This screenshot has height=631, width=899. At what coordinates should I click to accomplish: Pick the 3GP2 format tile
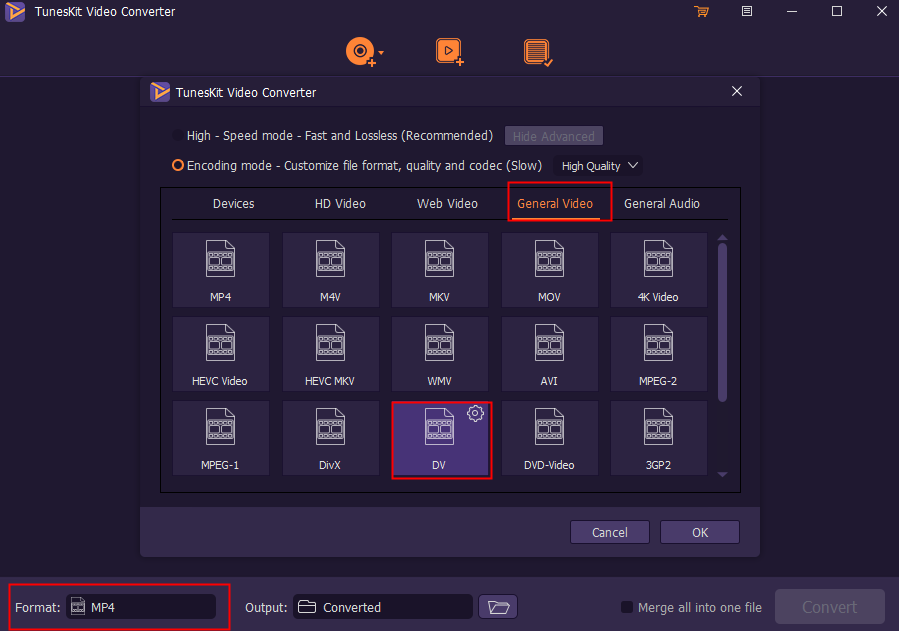tap(658, 438)
